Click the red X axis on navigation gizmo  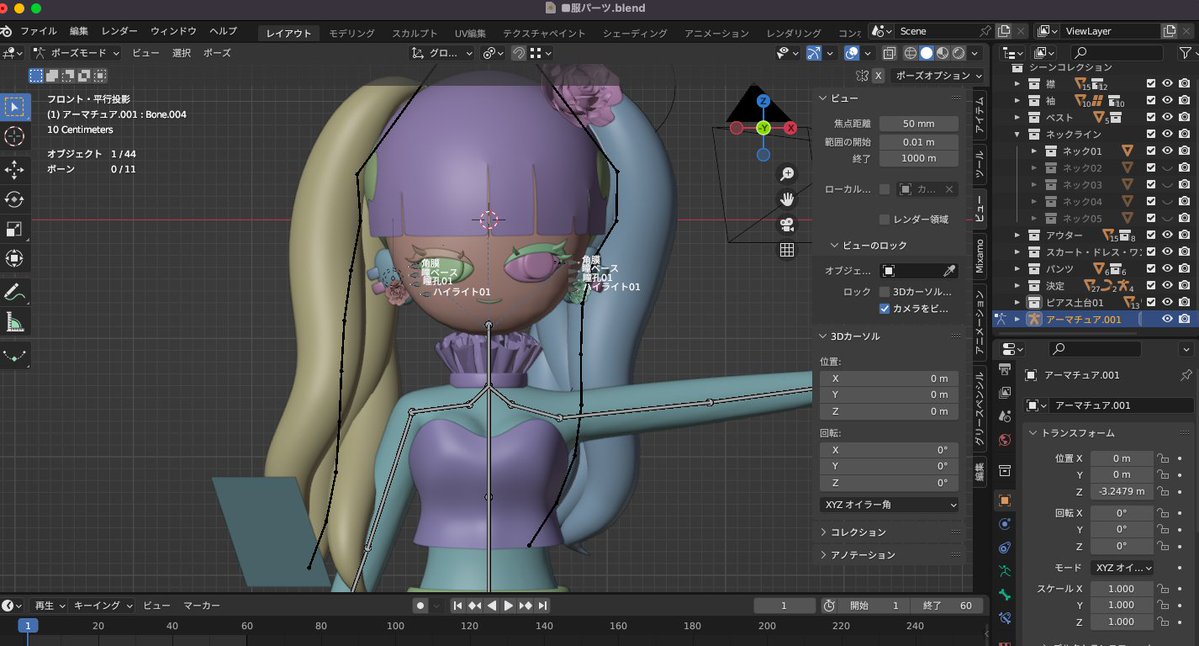click(x=790, y=128)
